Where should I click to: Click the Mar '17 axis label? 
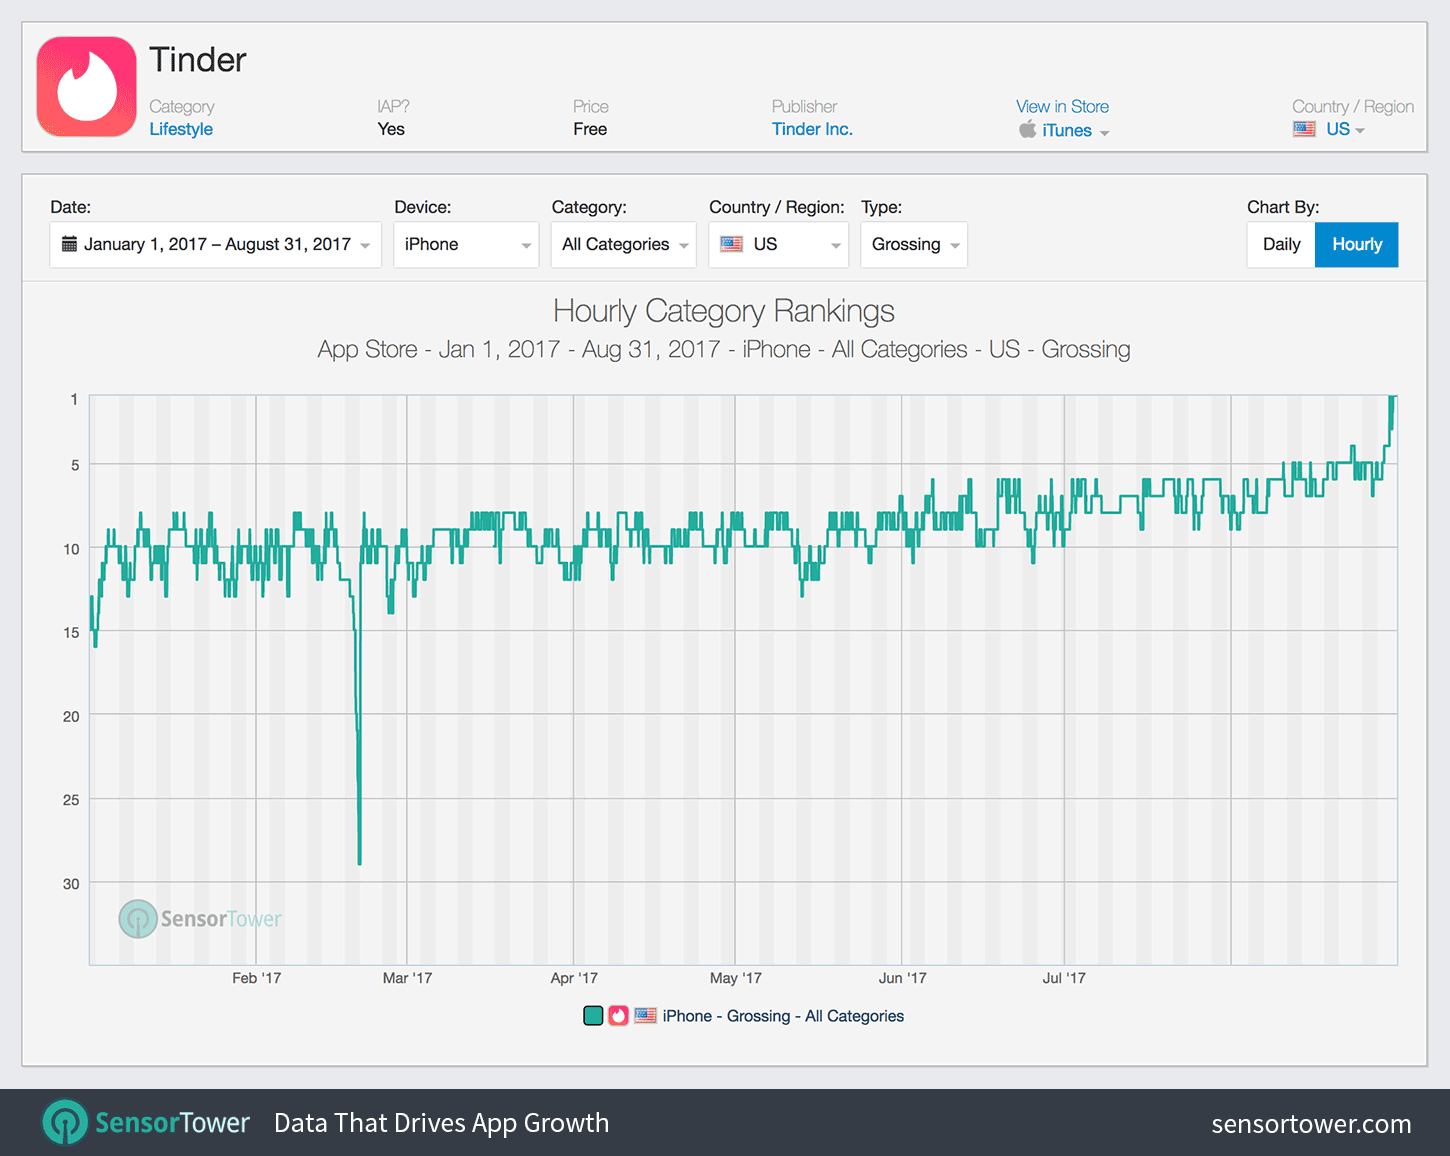click(x=408, y=978)
